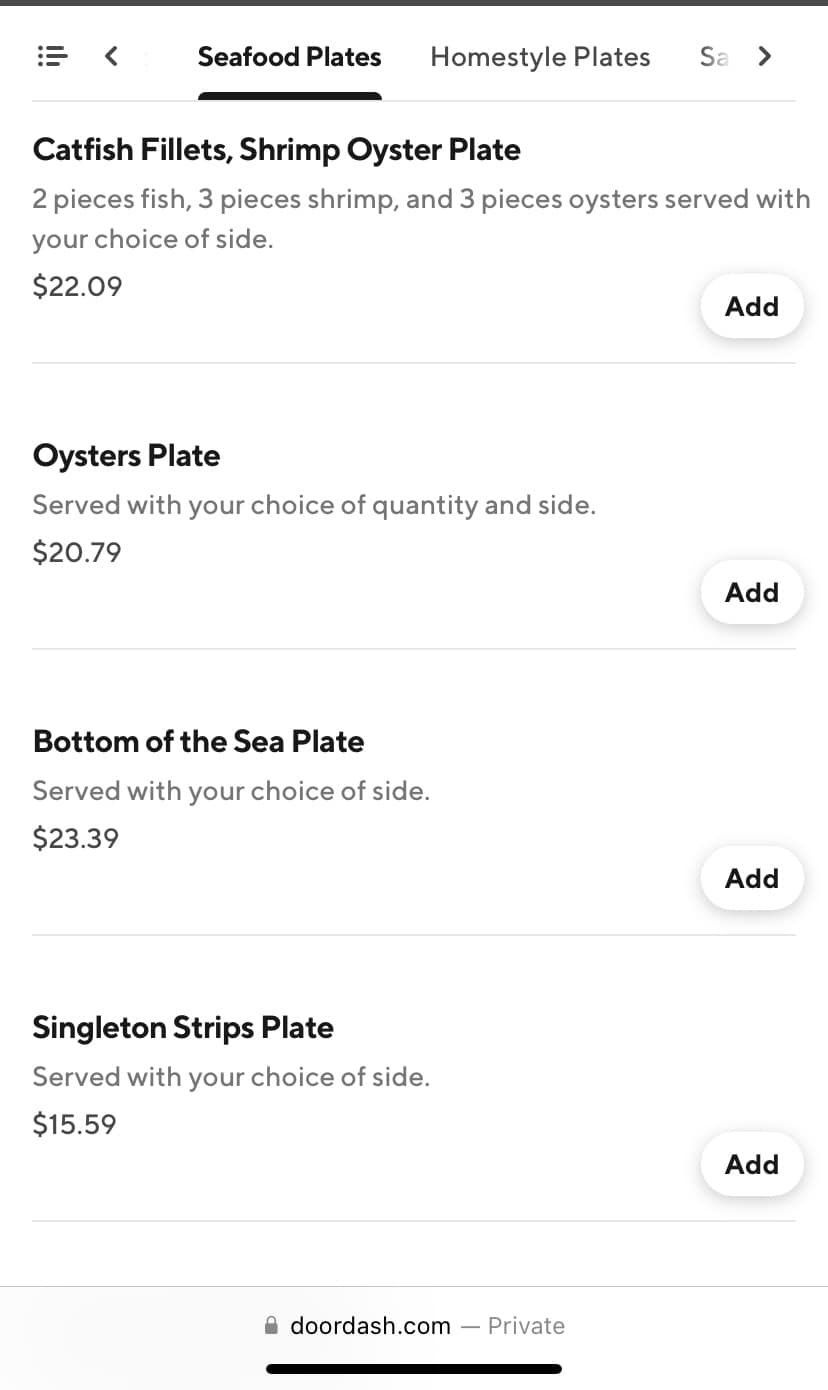Add the Oysters Plate to the order
Image resolution: width=828 pixels, height=1390 pixels.
point(751,592)
